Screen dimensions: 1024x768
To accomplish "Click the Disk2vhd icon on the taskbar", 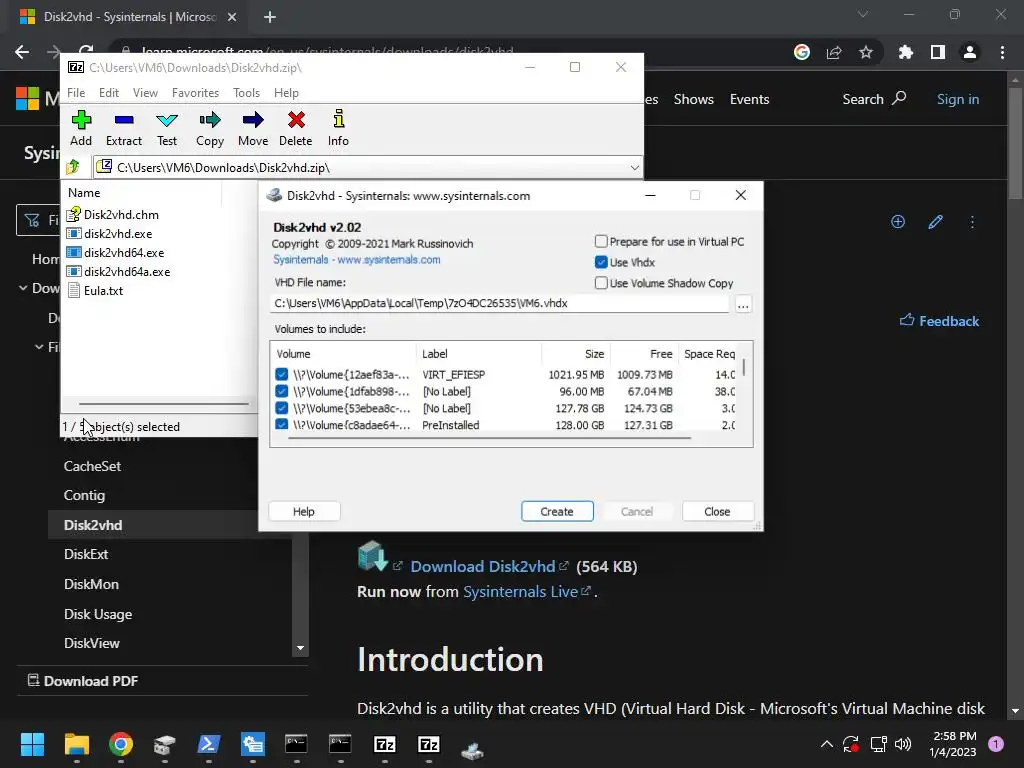I will point(472,750).
